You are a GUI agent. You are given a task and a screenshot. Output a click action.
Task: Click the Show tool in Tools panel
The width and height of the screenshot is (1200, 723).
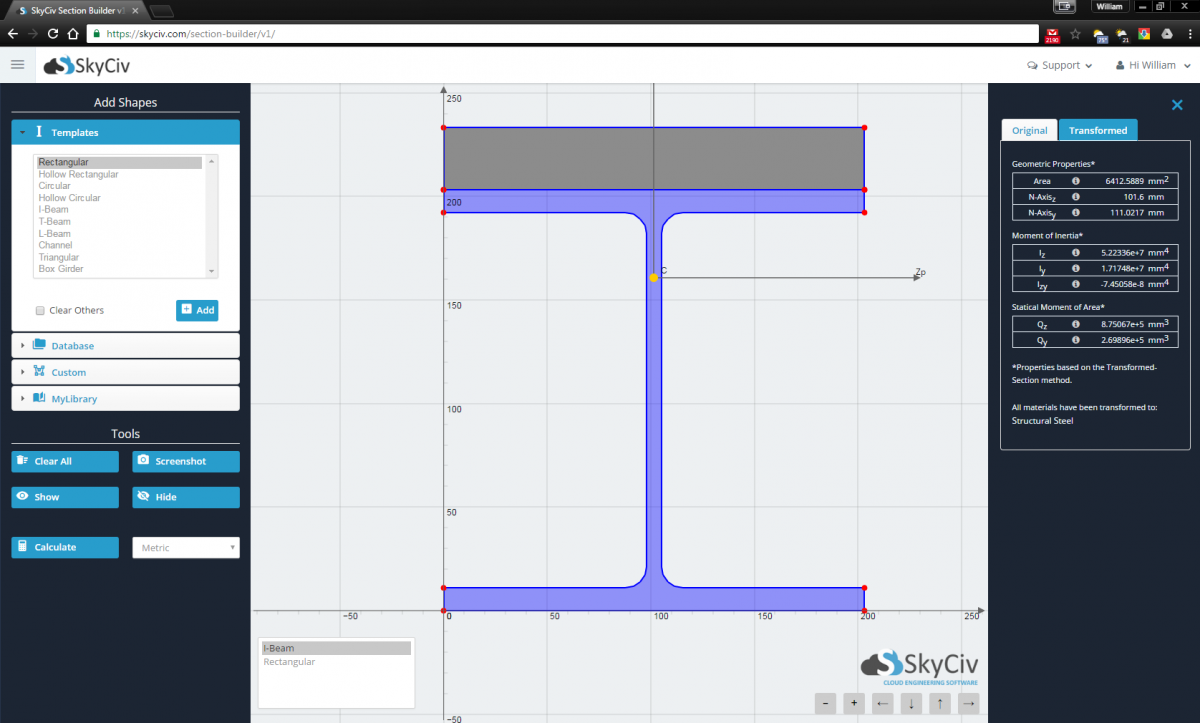click(x=64, y=497)
